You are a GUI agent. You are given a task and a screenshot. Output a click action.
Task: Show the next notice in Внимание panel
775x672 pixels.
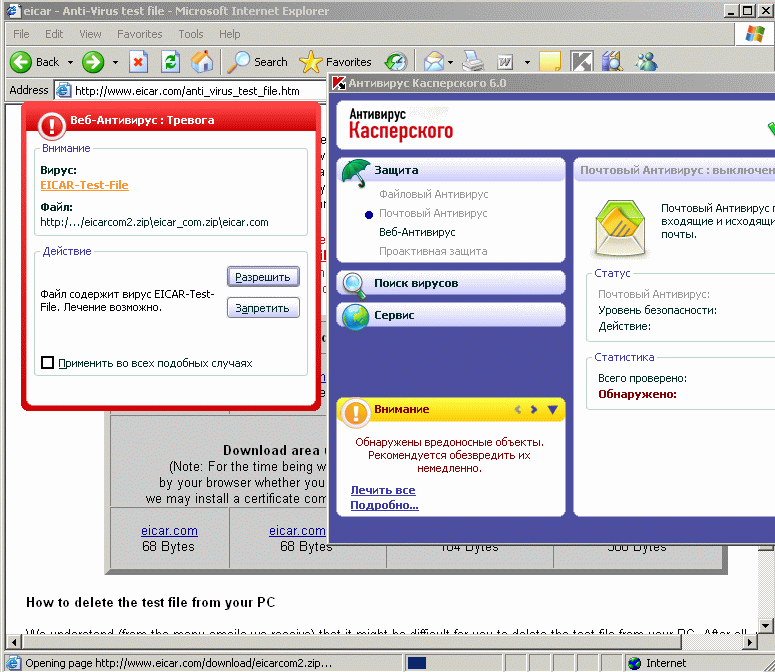[534, 409]
